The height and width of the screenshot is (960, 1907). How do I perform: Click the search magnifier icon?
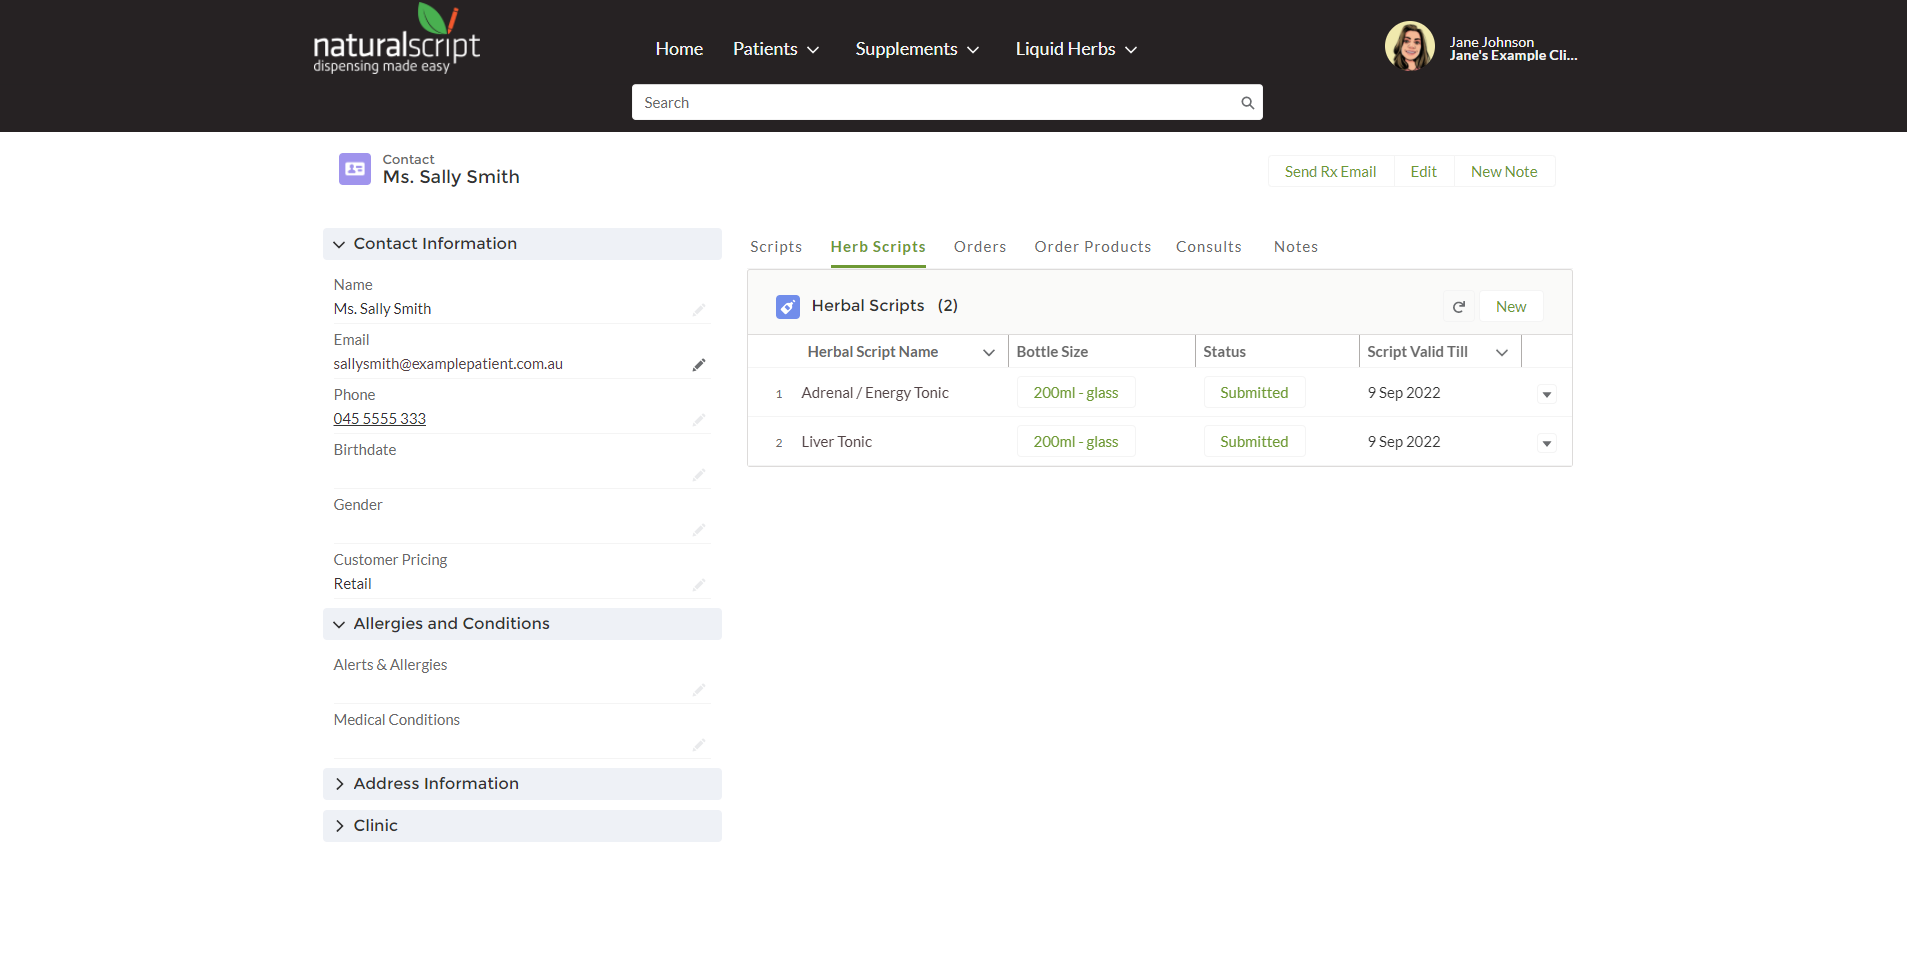1247,103
